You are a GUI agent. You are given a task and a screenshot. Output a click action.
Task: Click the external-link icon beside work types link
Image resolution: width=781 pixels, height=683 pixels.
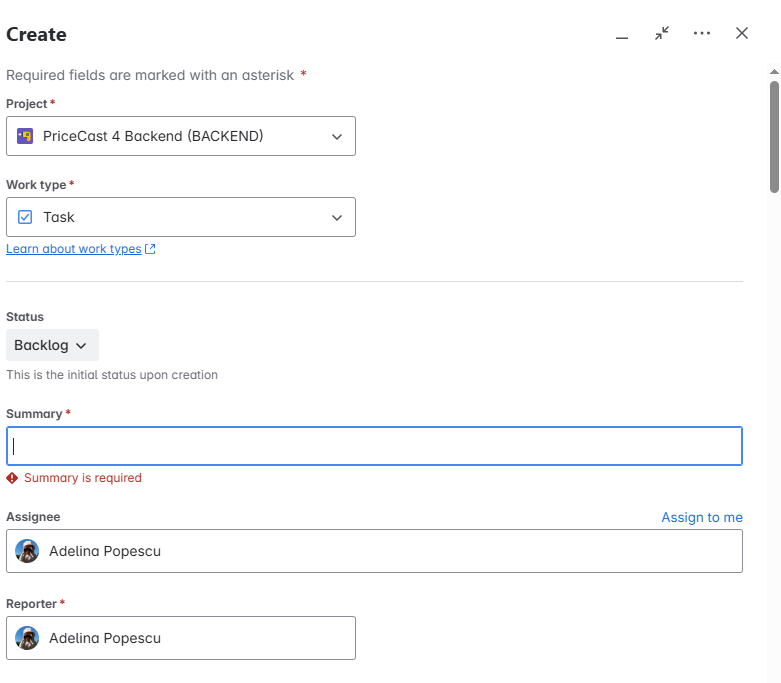[x=150, y=249]
